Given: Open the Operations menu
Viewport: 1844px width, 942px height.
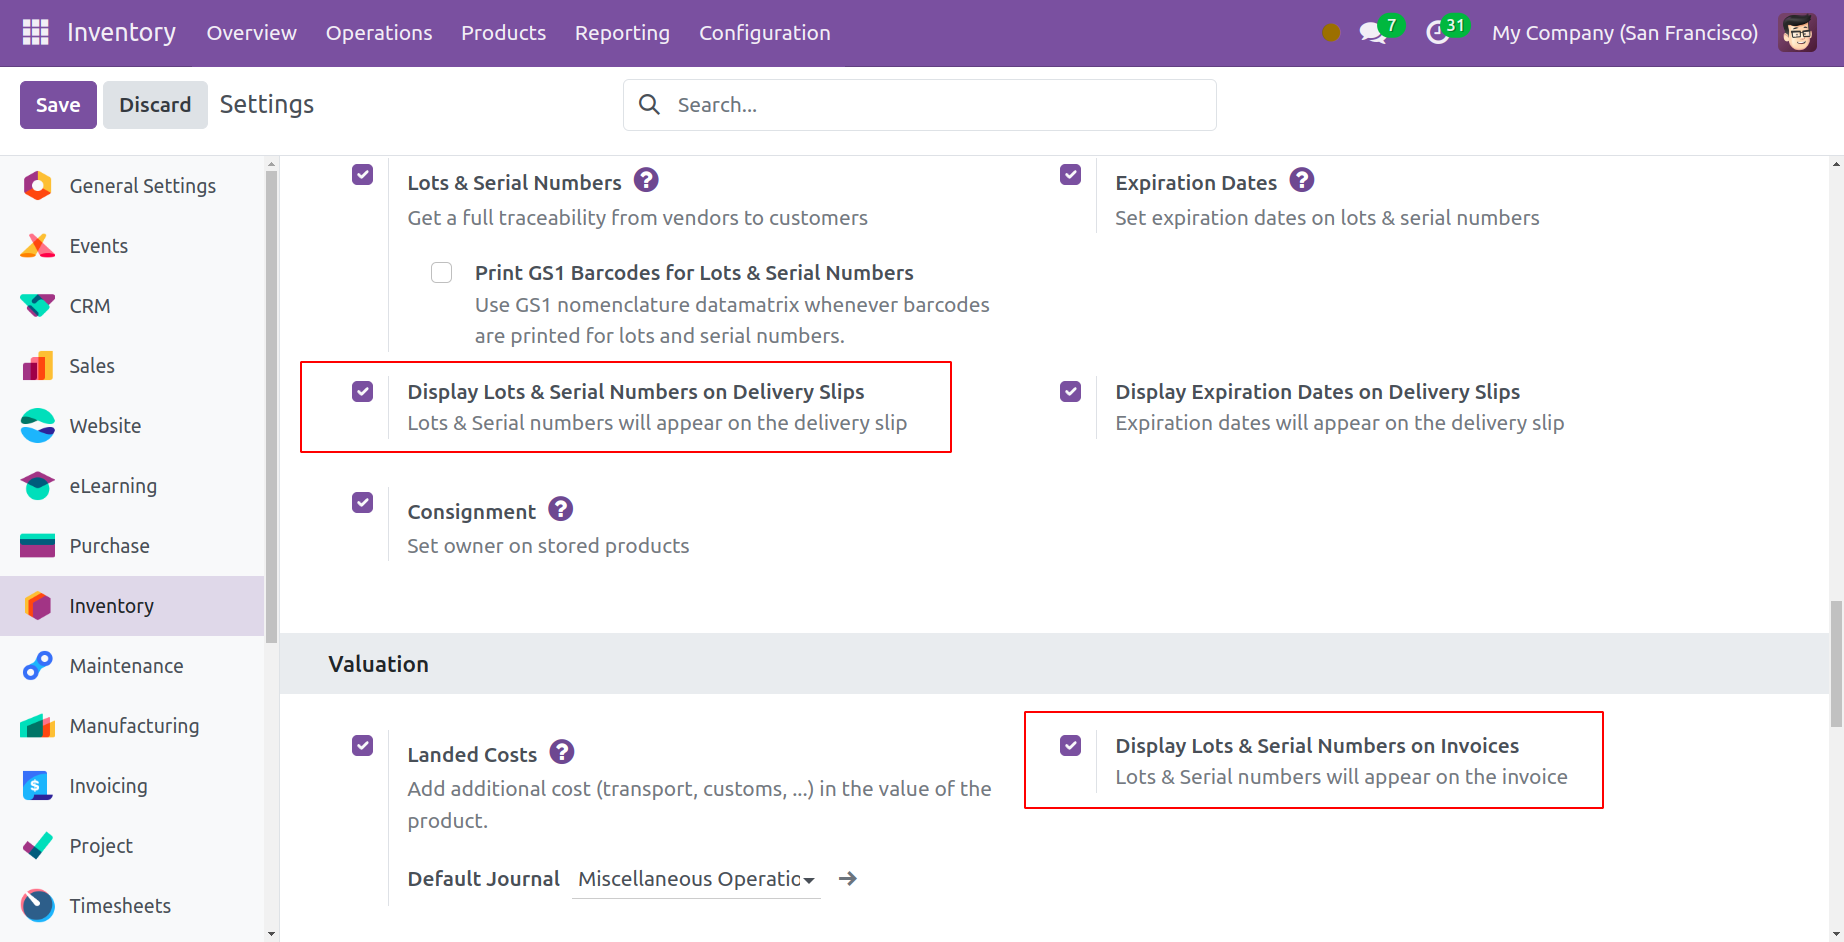Looking at the screenshot, I should tap(379, 33).
